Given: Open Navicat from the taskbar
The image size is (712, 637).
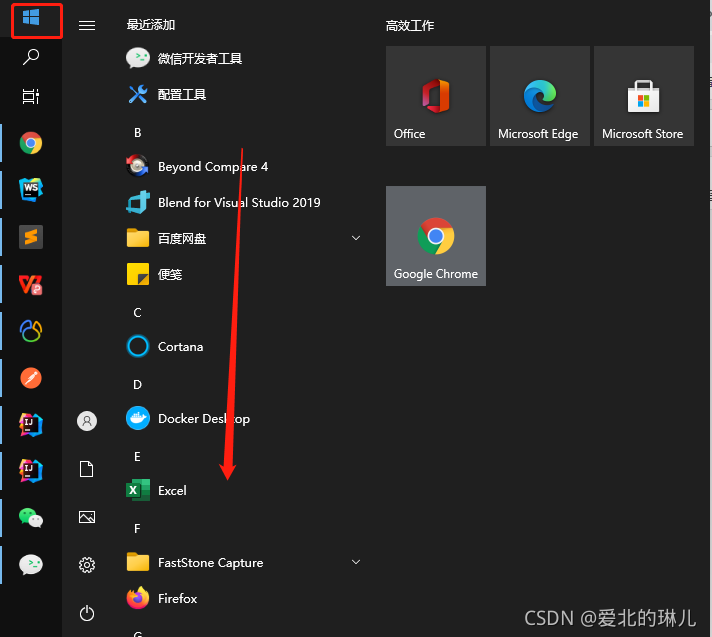Looking at the screenshot, I should (31, 331).
